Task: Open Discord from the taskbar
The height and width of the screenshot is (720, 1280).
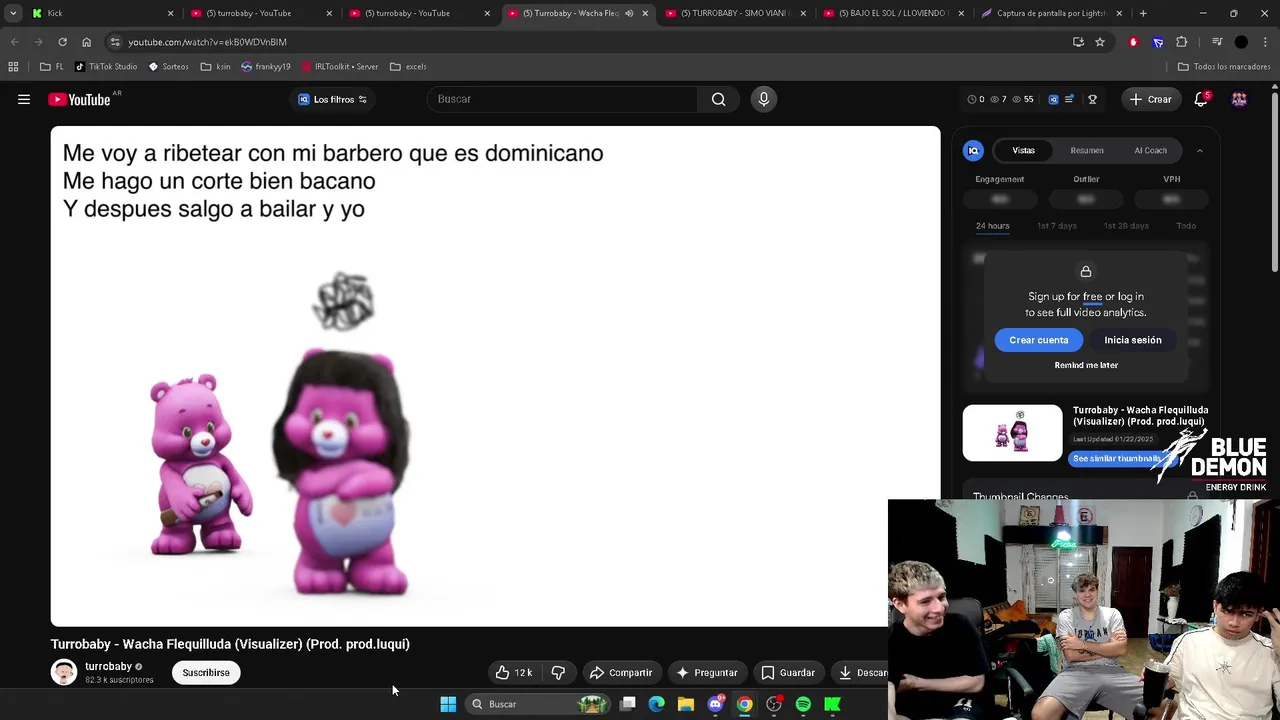Action: coord(715,704)
